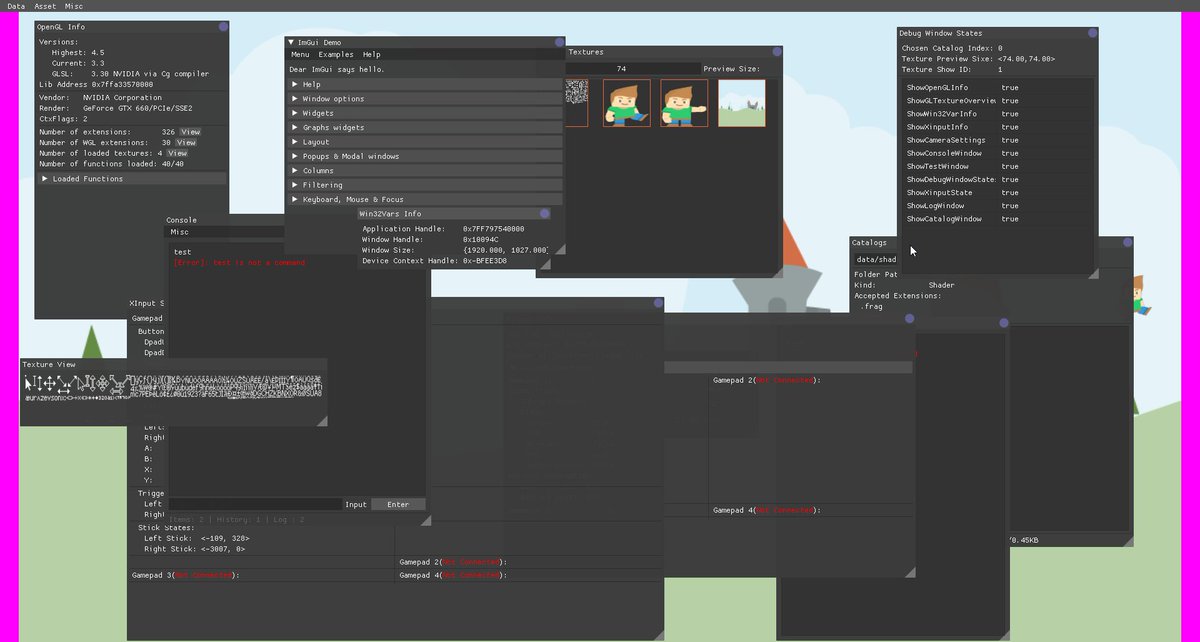Expand Loaded Functions in OpenGL Info
The image size is (1200, 642).
tap(132, 179)
